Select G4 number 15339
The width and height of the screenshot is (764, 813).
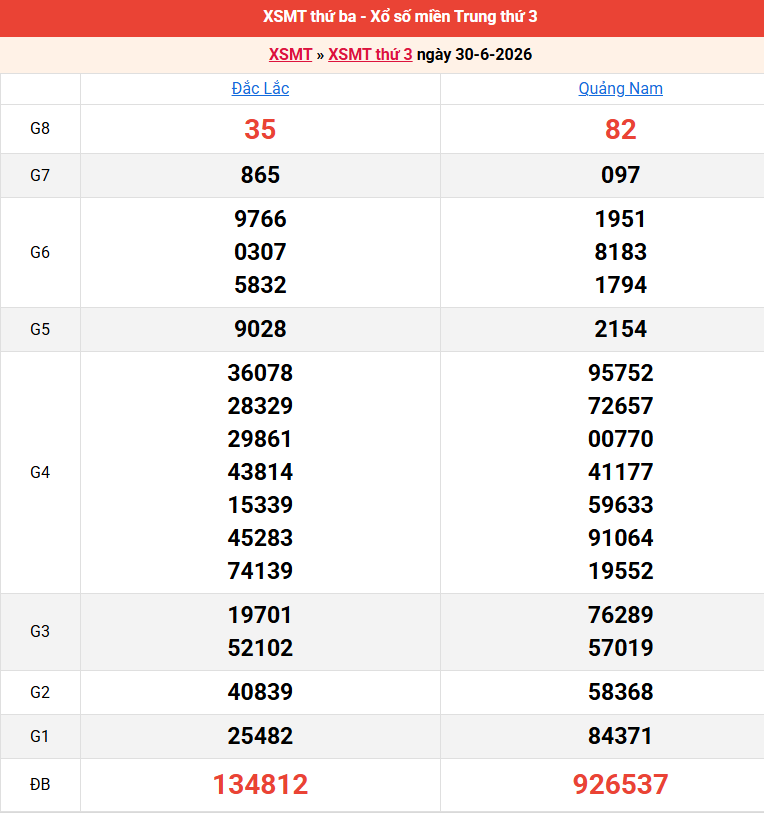pyautogui.click(x=260, y=505)
